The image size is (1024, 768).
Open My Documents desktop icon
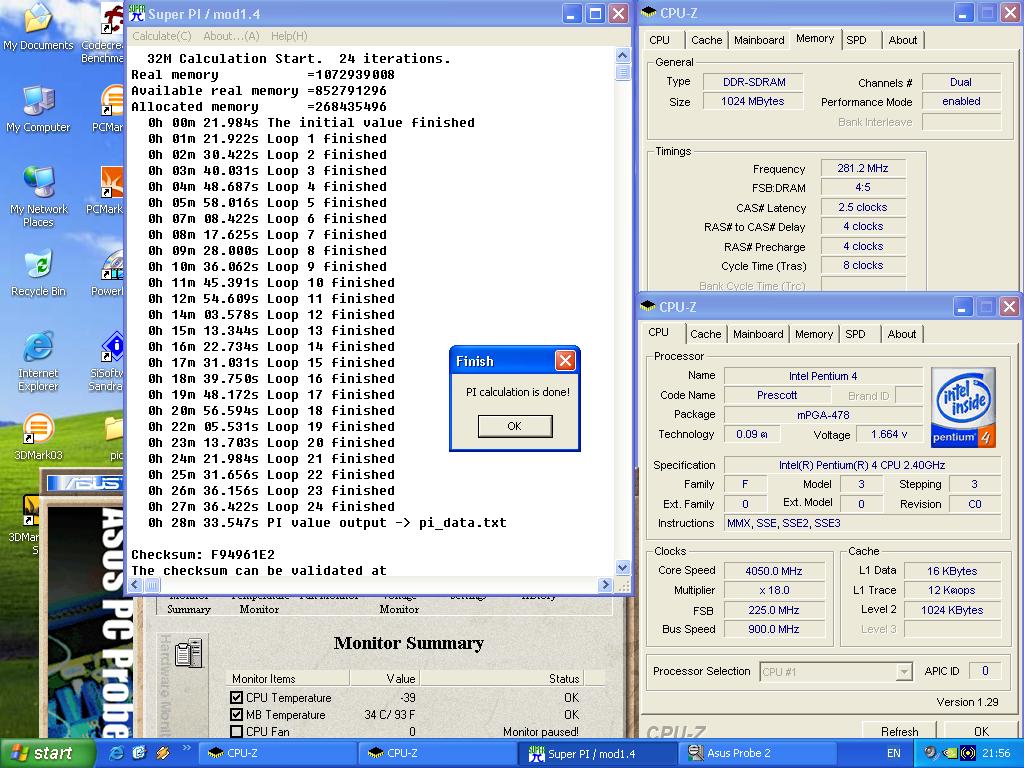(x=38, y=27)
